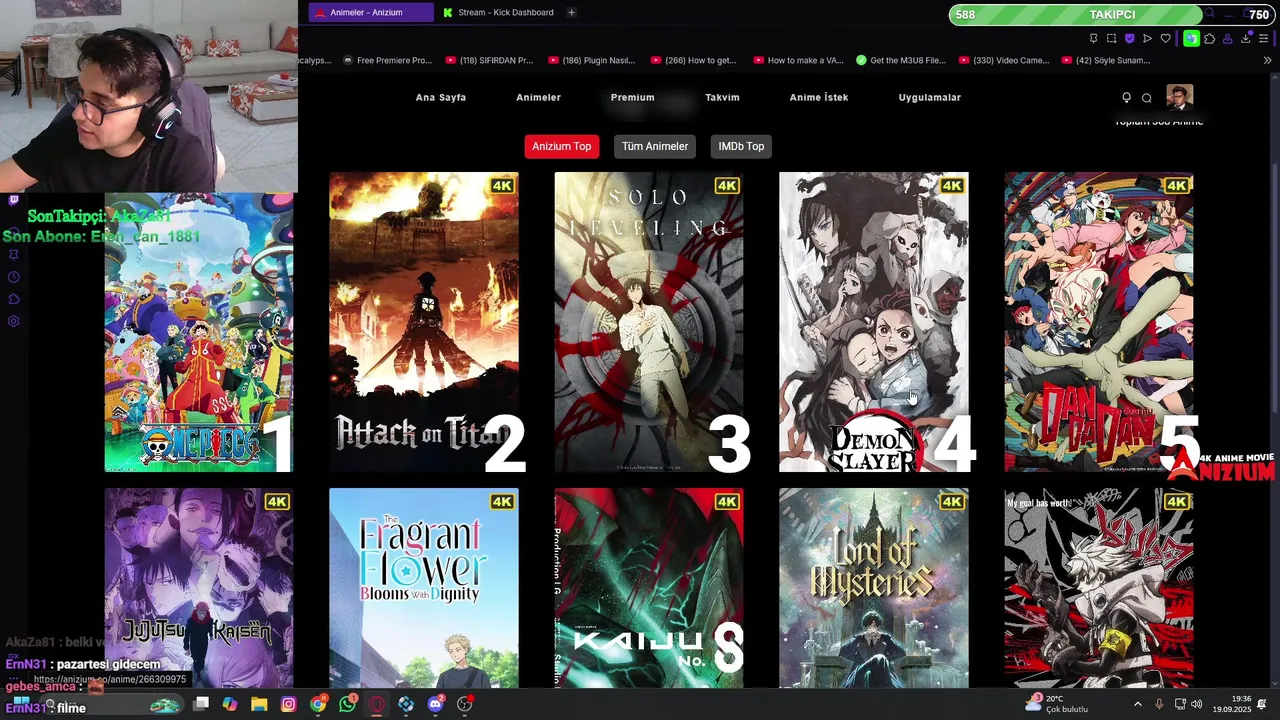1280x720 pixels.
Task: Open the Uygulamalar menu item
Action: point(929,97)
